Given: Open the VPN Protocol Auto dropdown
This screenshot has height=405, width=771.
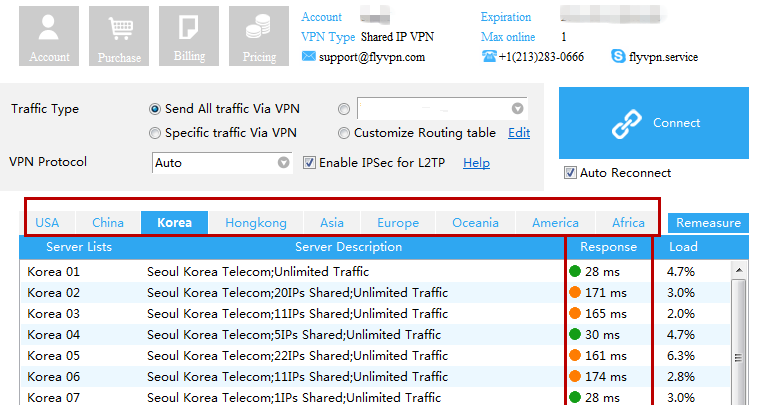Looking at the screenshot, I should (x=222, y=163).
